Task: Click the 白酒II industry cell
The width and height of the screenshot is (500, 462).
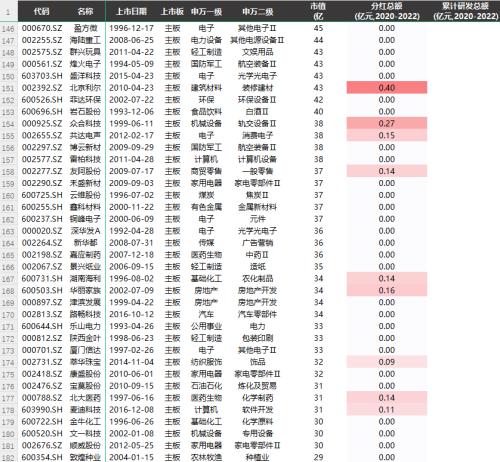Action: [x=257, y=112]
